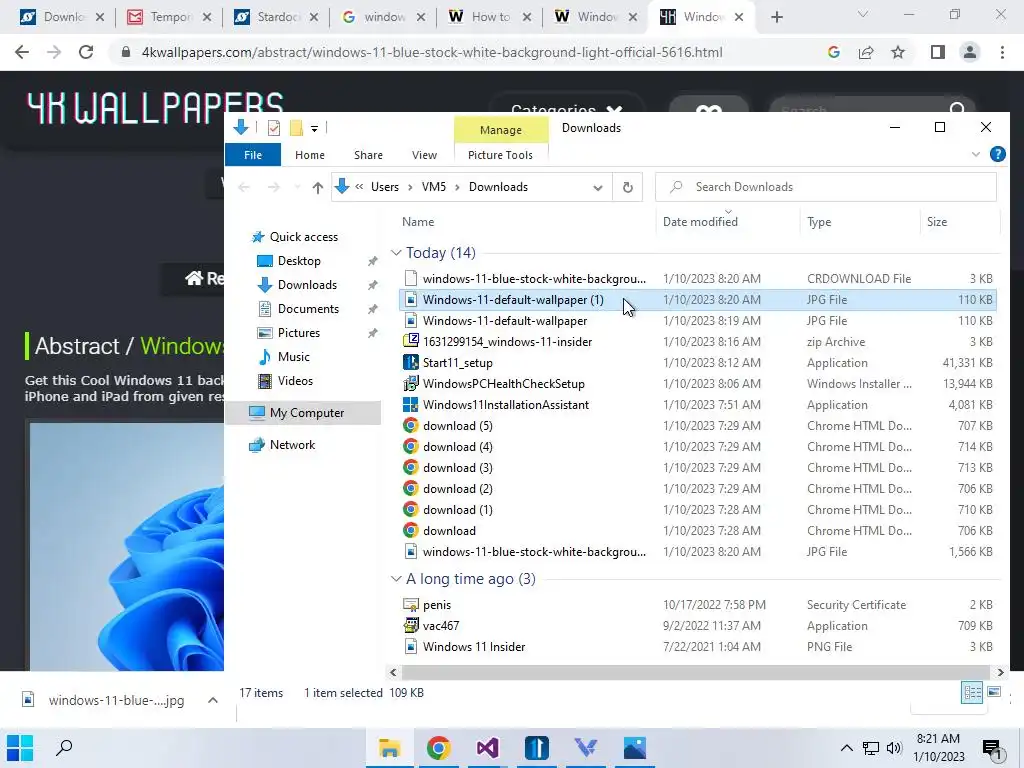Screen dimensions: 1024x768
Task: Open Chrome tab search dropdown
Action: click(863, 15)
